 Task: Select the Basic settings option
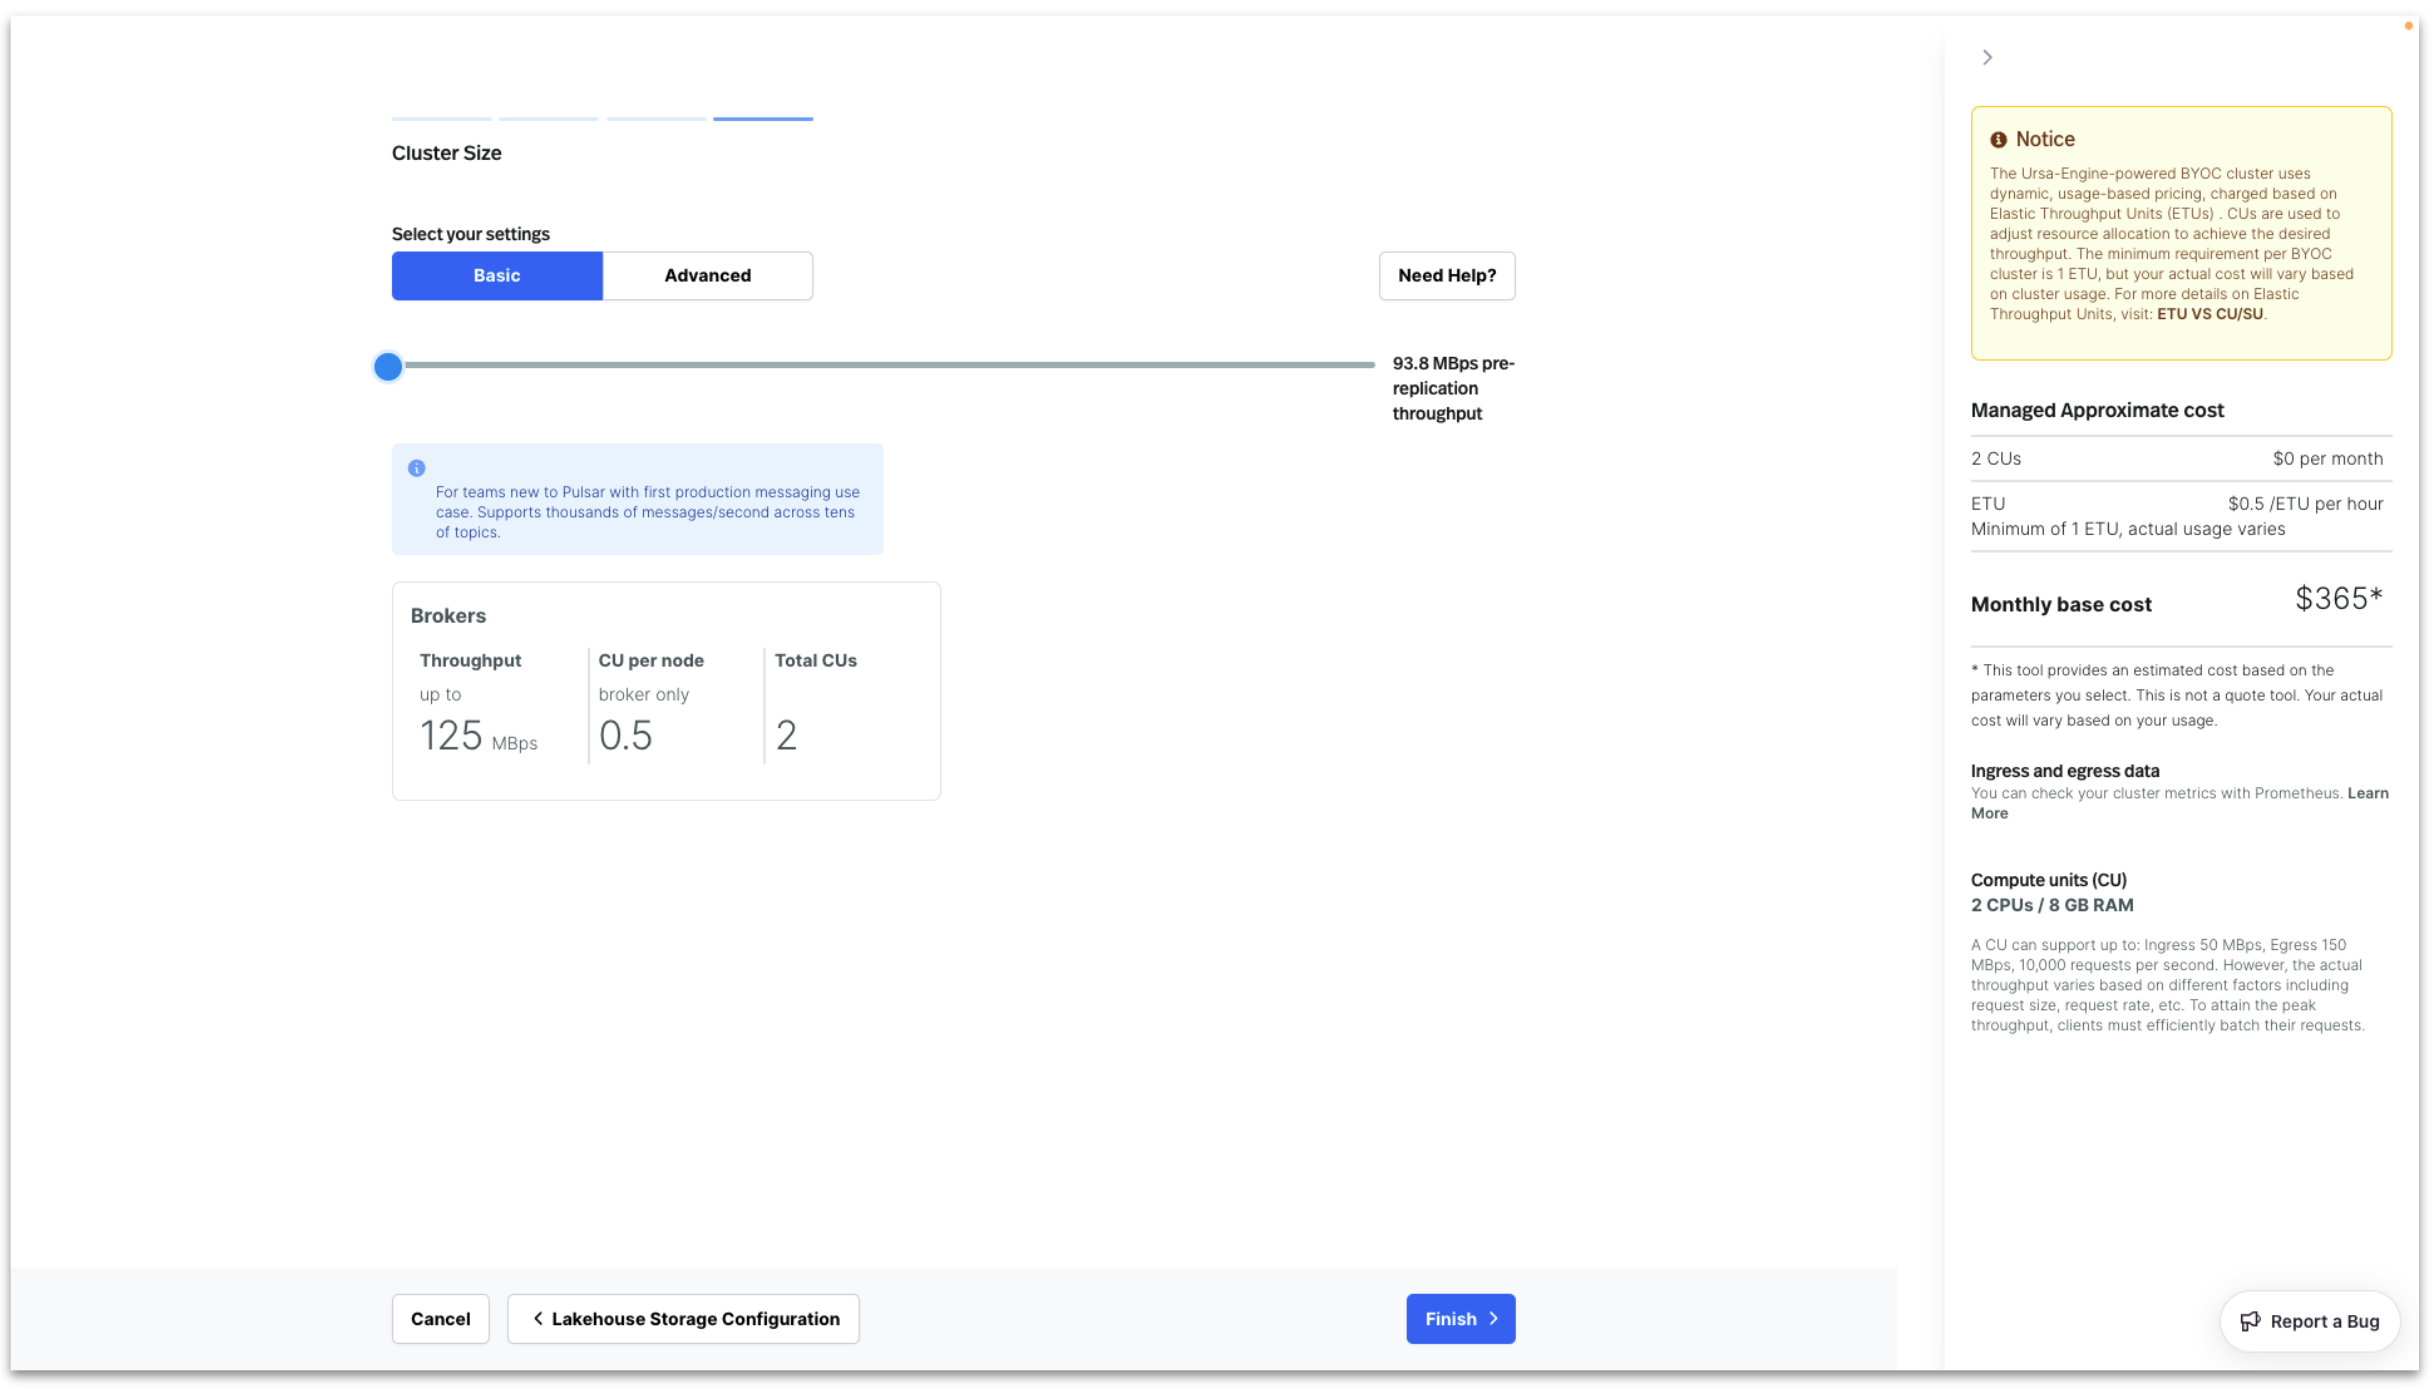tap(497, 275)
